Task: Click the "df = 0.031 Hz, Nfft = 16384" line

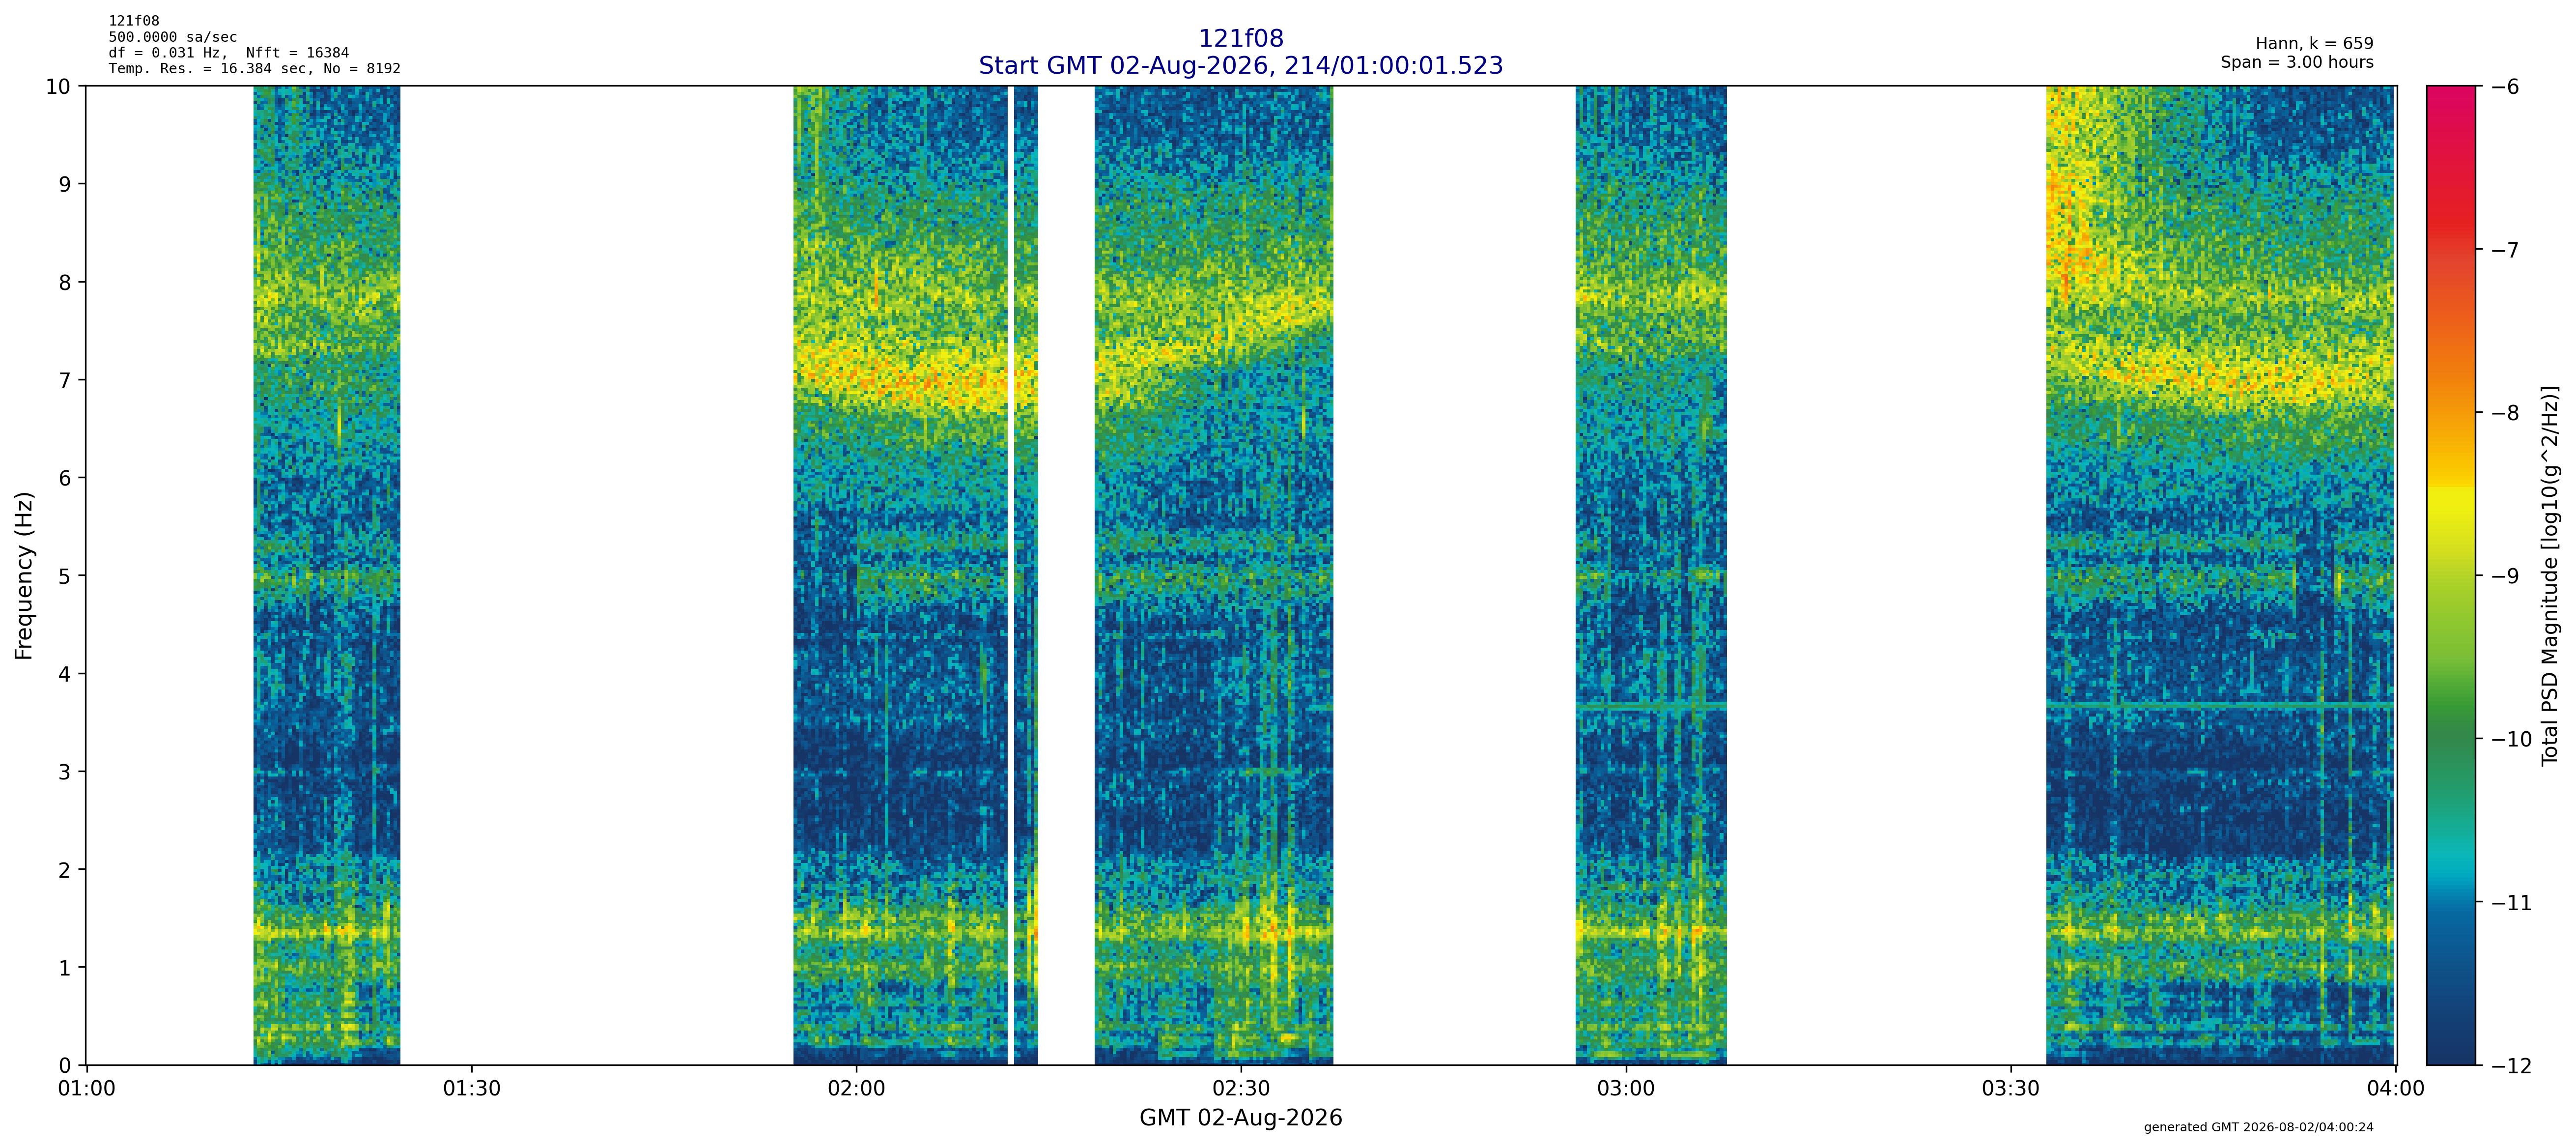Action: point(229,53)
